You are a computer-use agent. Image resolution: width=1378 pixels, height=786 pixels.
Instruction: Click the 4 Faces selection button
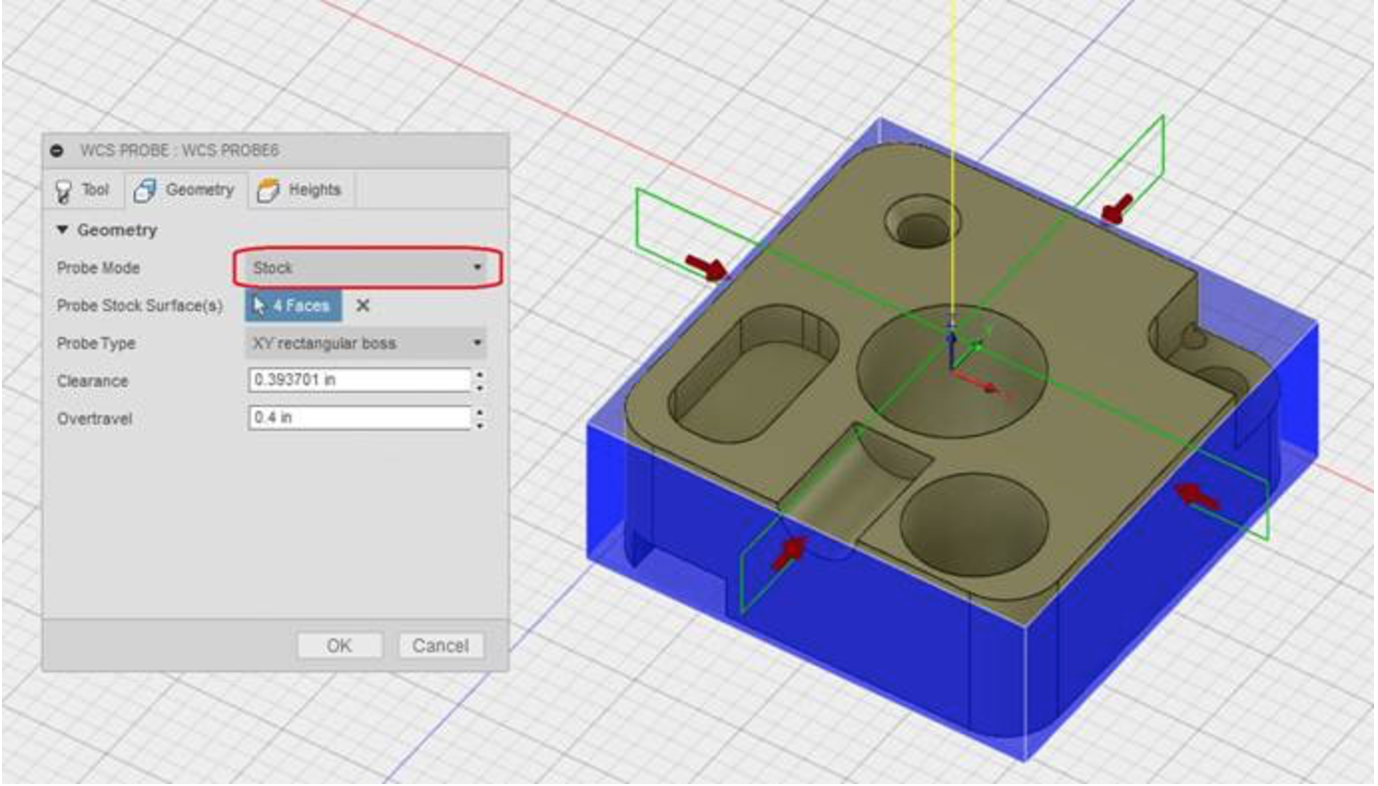tap(293, 306)
